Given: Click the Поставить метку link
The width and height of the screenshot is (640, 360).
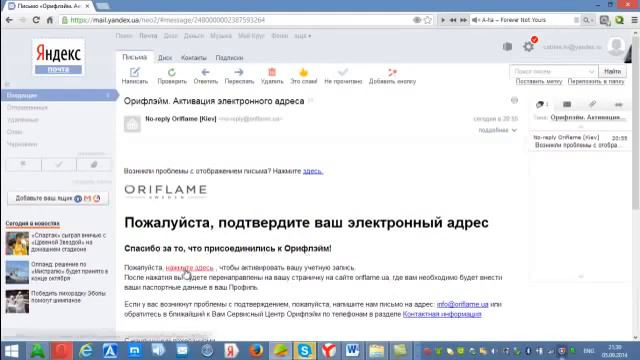Looking at the screenshot, I should [x=539, y=82].
